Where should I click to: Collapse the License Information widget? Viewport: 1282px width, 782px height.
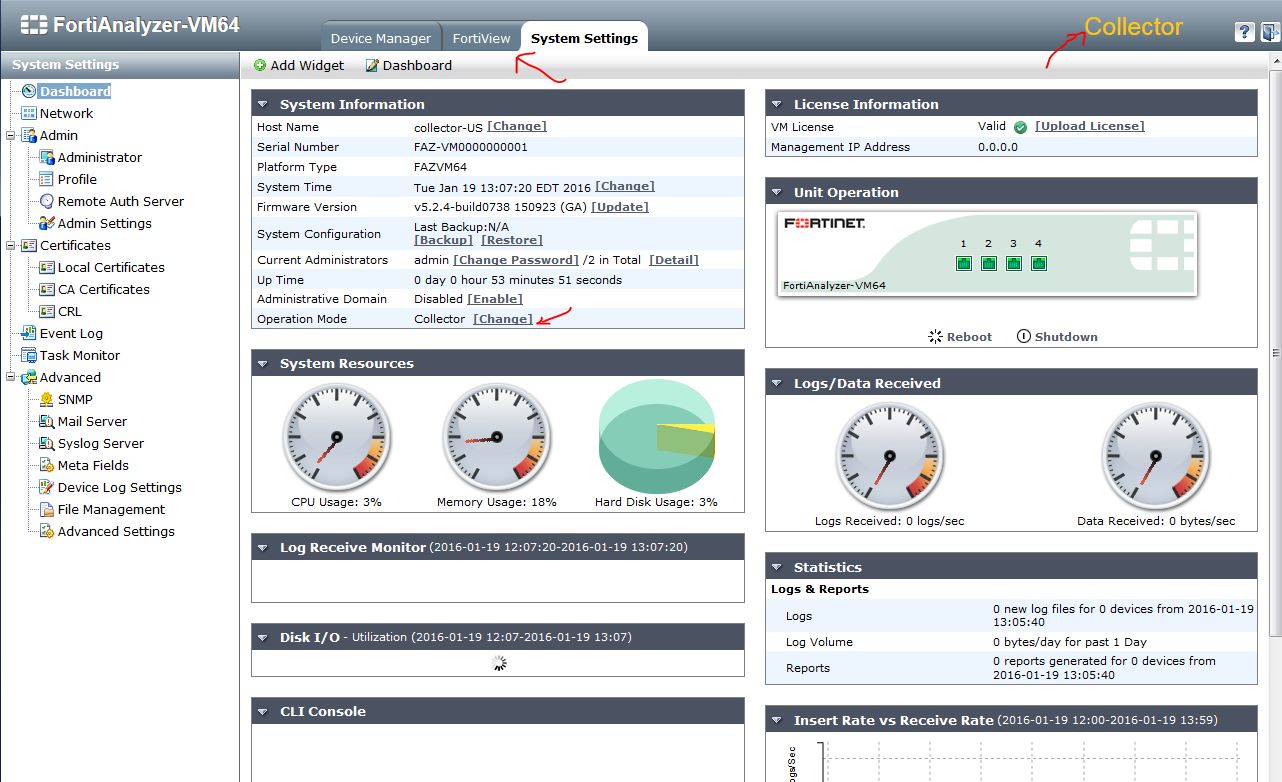pos(777,104)
